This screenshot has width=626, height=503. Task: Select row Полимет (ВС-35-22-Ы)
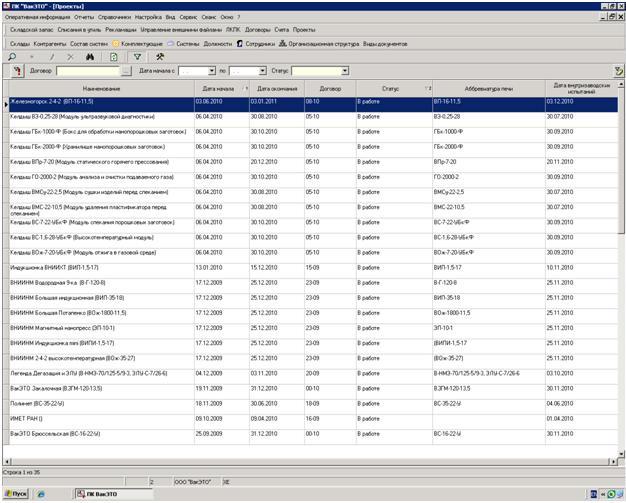pos(313,407)
